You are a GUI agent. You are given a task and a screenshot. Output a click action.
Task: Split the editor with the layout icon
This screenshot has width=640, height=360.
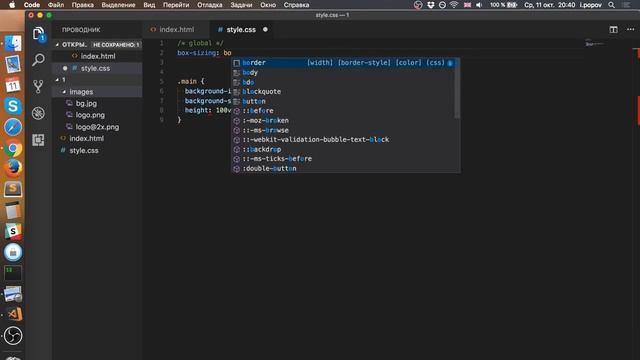pyautogui.click(x=613, y=29)
